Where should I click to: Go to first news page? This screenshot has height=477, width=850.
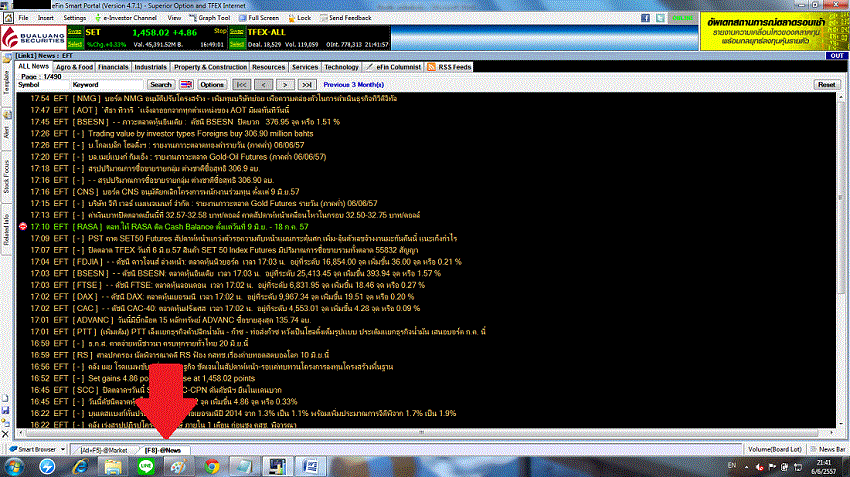coord(241,85)
